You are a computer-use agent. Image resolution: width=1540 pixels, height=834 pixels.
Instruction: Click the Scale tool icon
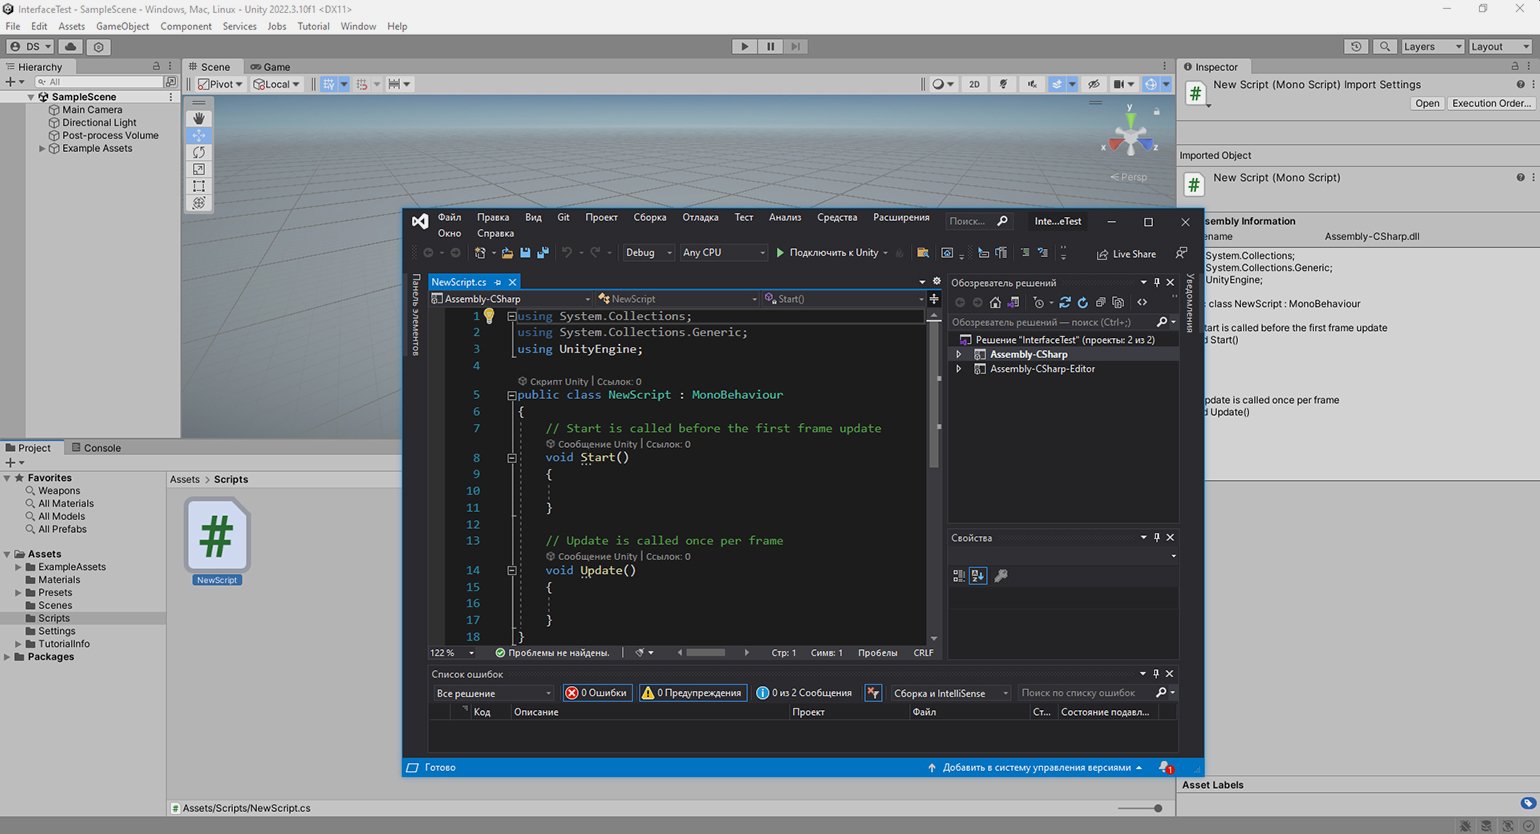pos(199,169)
